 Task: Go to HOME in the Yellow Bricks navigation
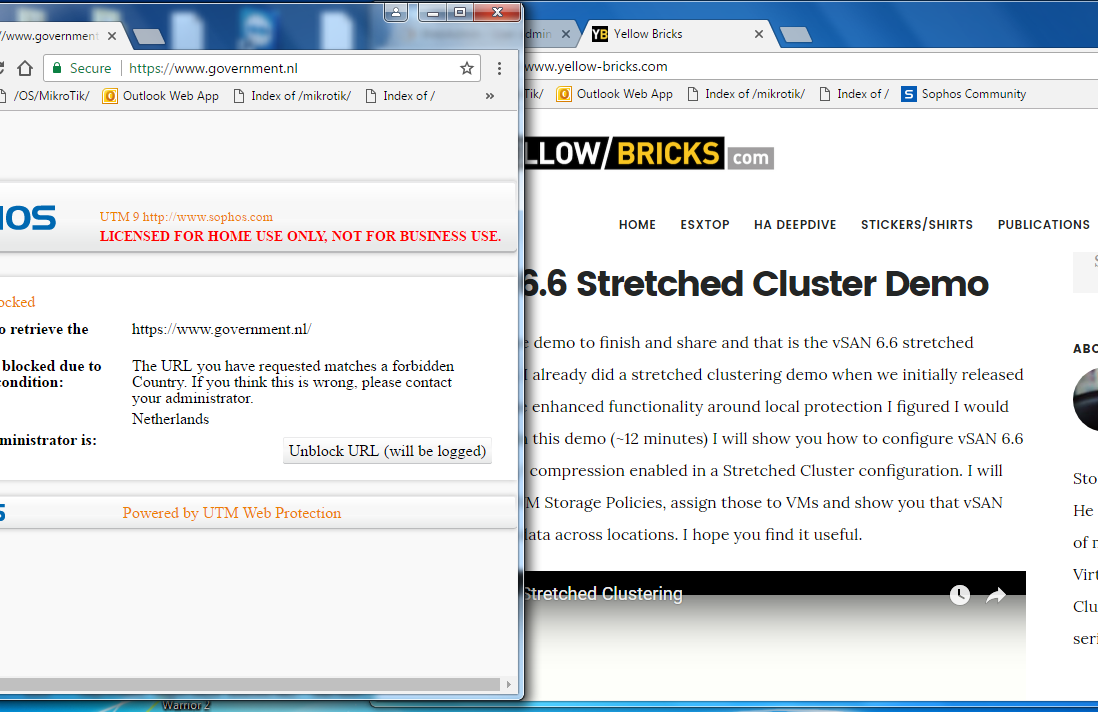tap(637, 225)
